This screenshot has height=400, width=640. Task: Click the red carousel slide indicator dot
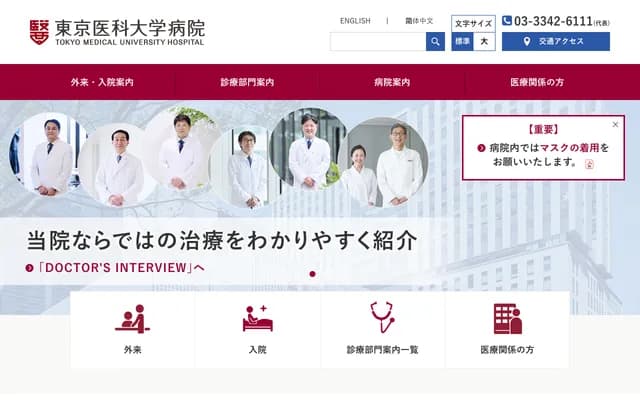[x=313, y=274]
